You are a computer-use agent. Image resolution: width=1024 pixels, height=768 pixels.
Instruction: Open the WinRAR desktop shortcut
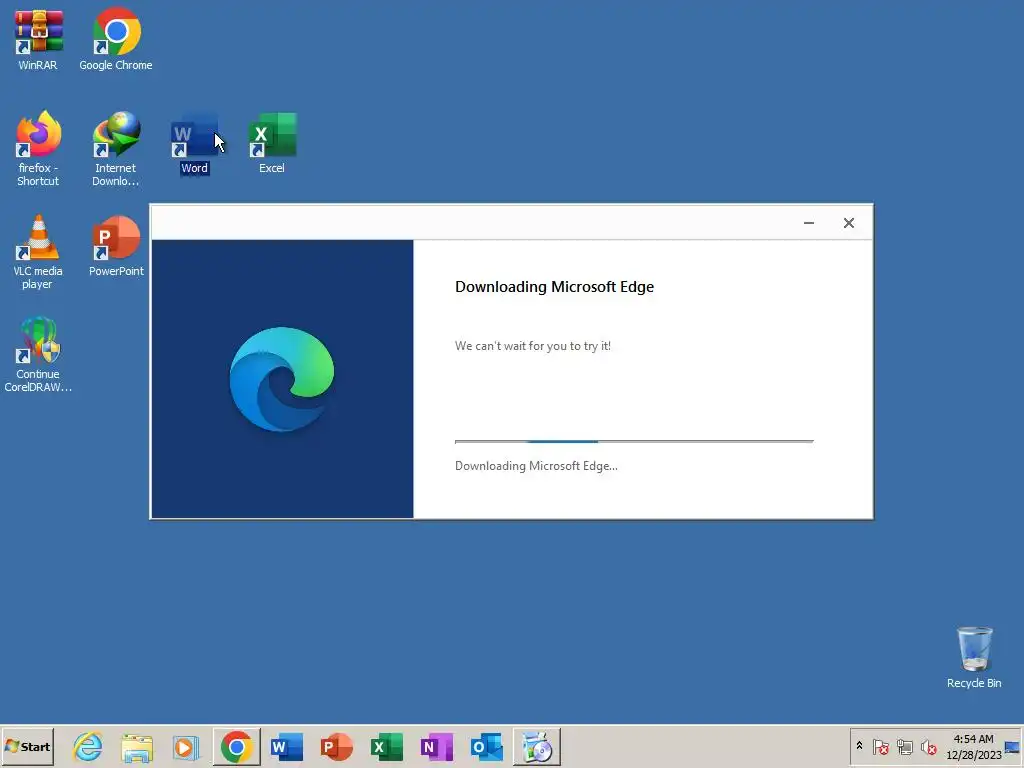point(38,39)
